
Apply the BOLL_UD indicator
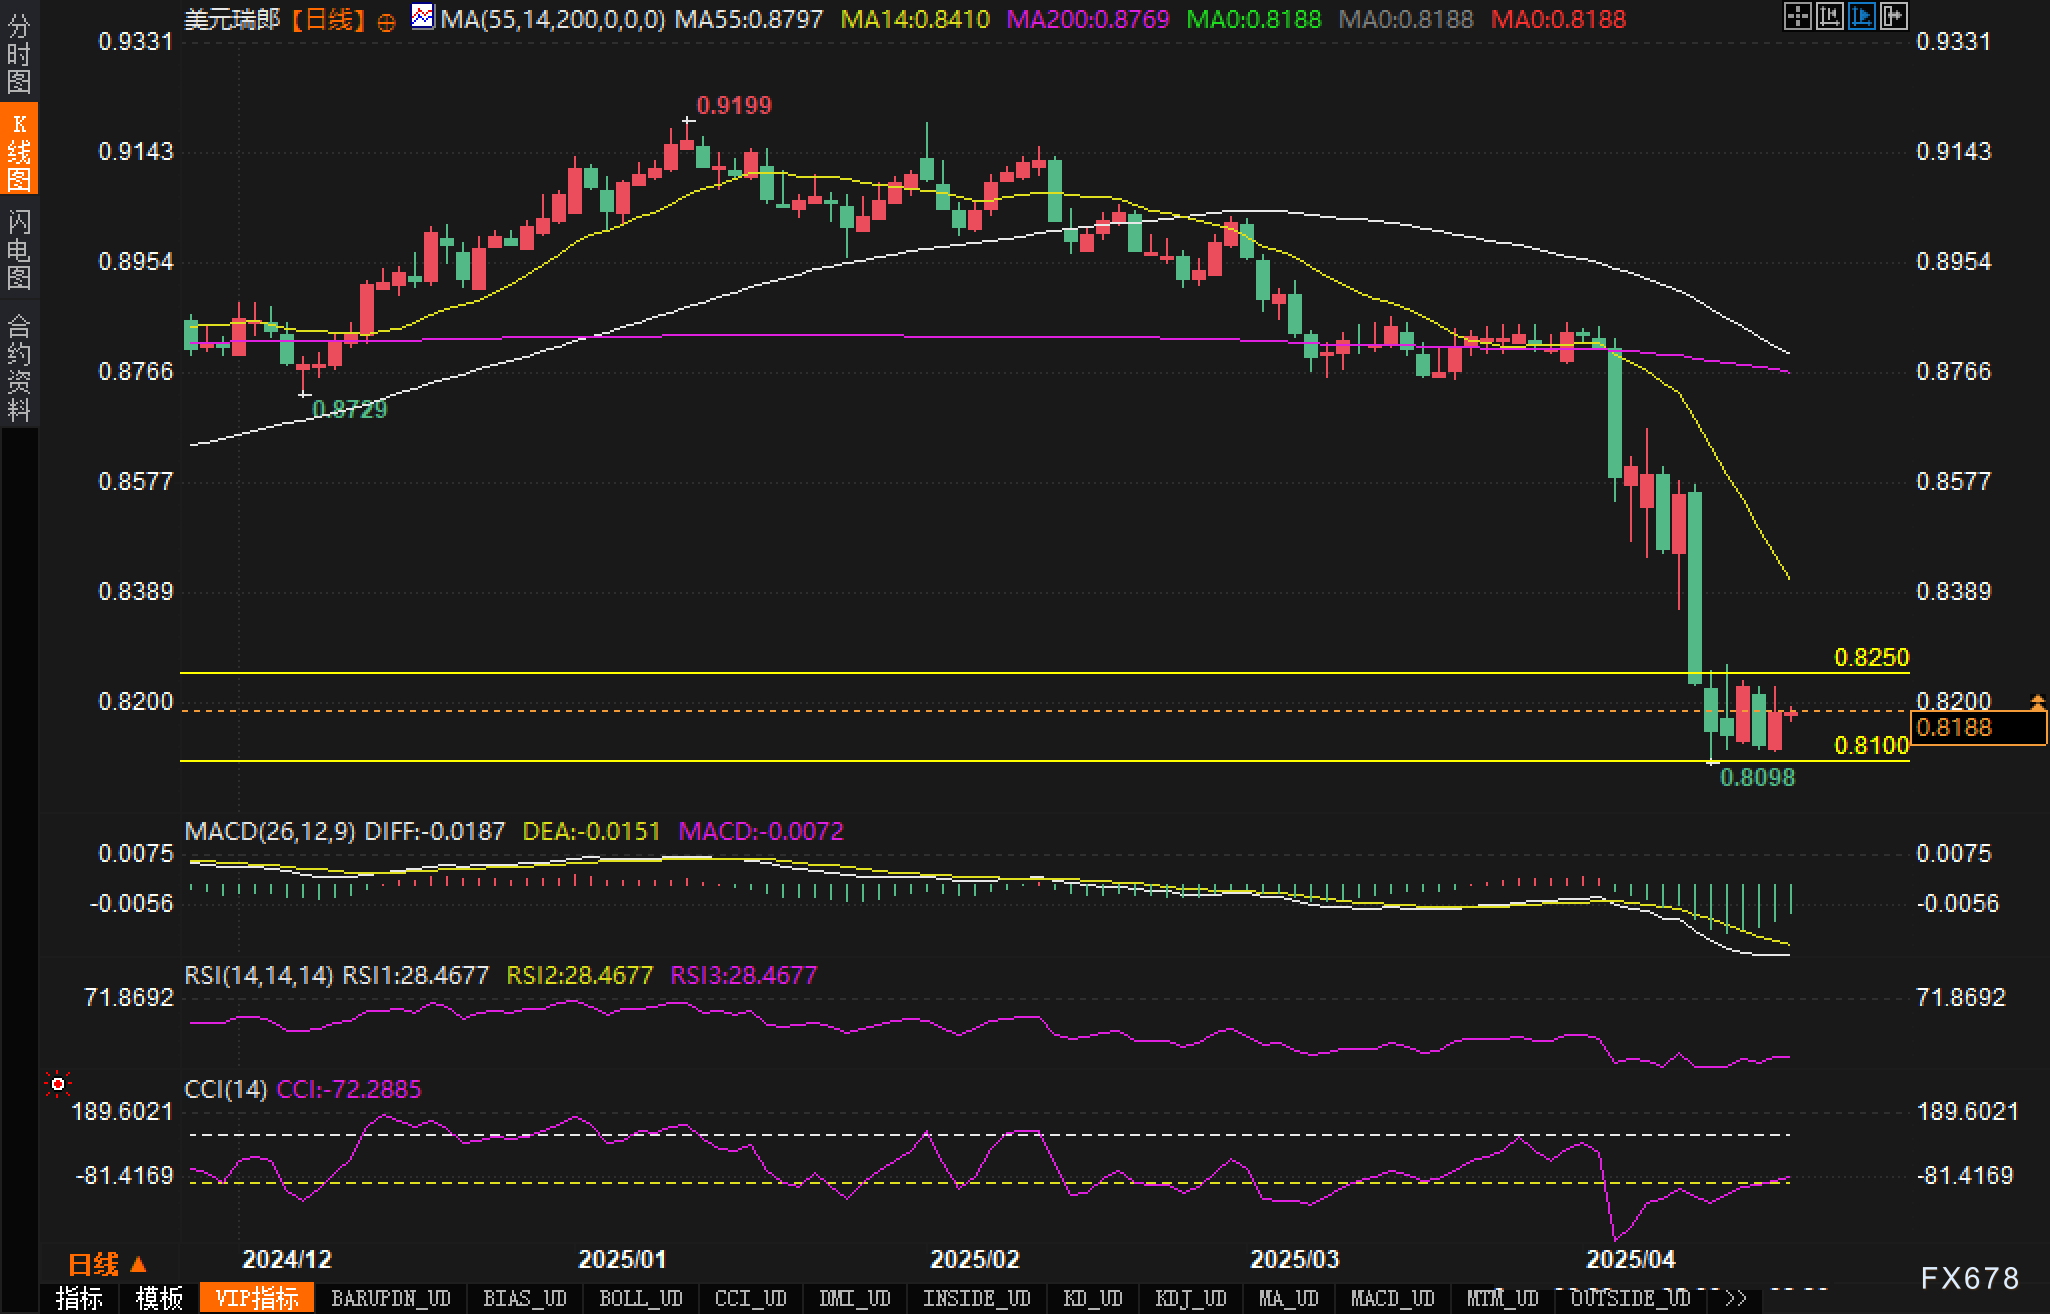(640, 1298)
